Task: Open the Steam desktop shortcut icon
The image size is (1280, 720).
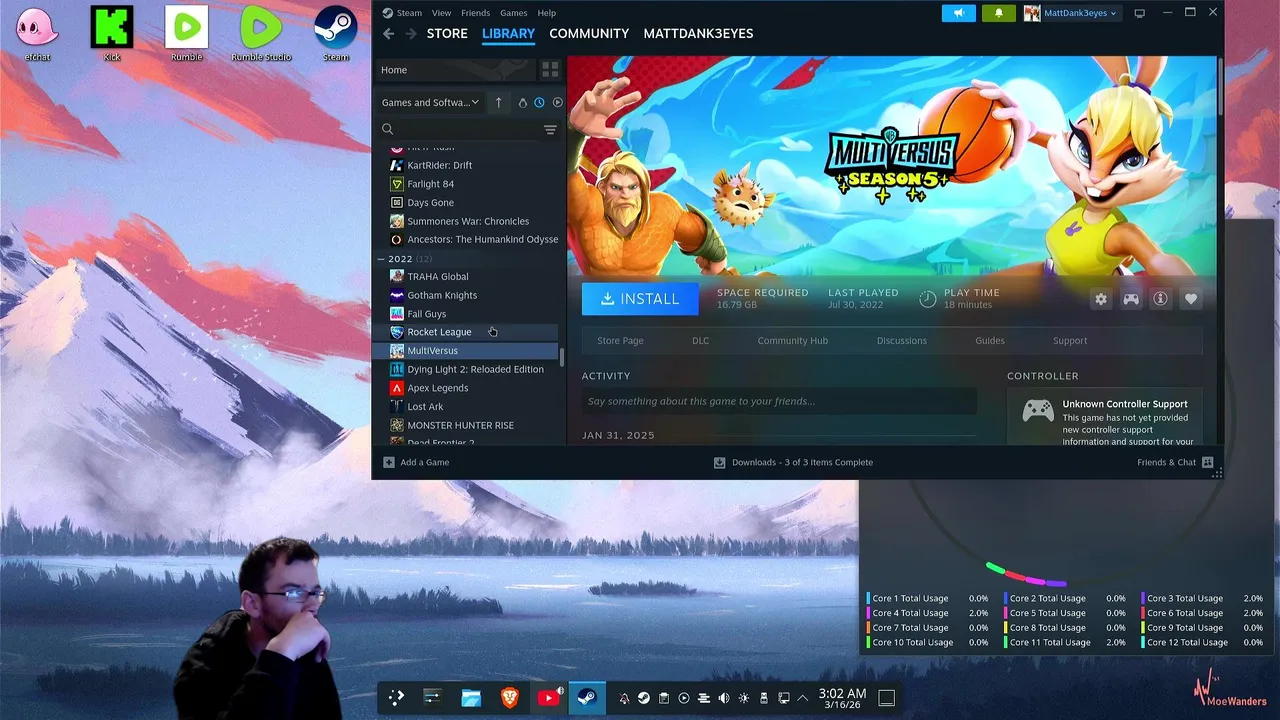Action: pos(336,34)
